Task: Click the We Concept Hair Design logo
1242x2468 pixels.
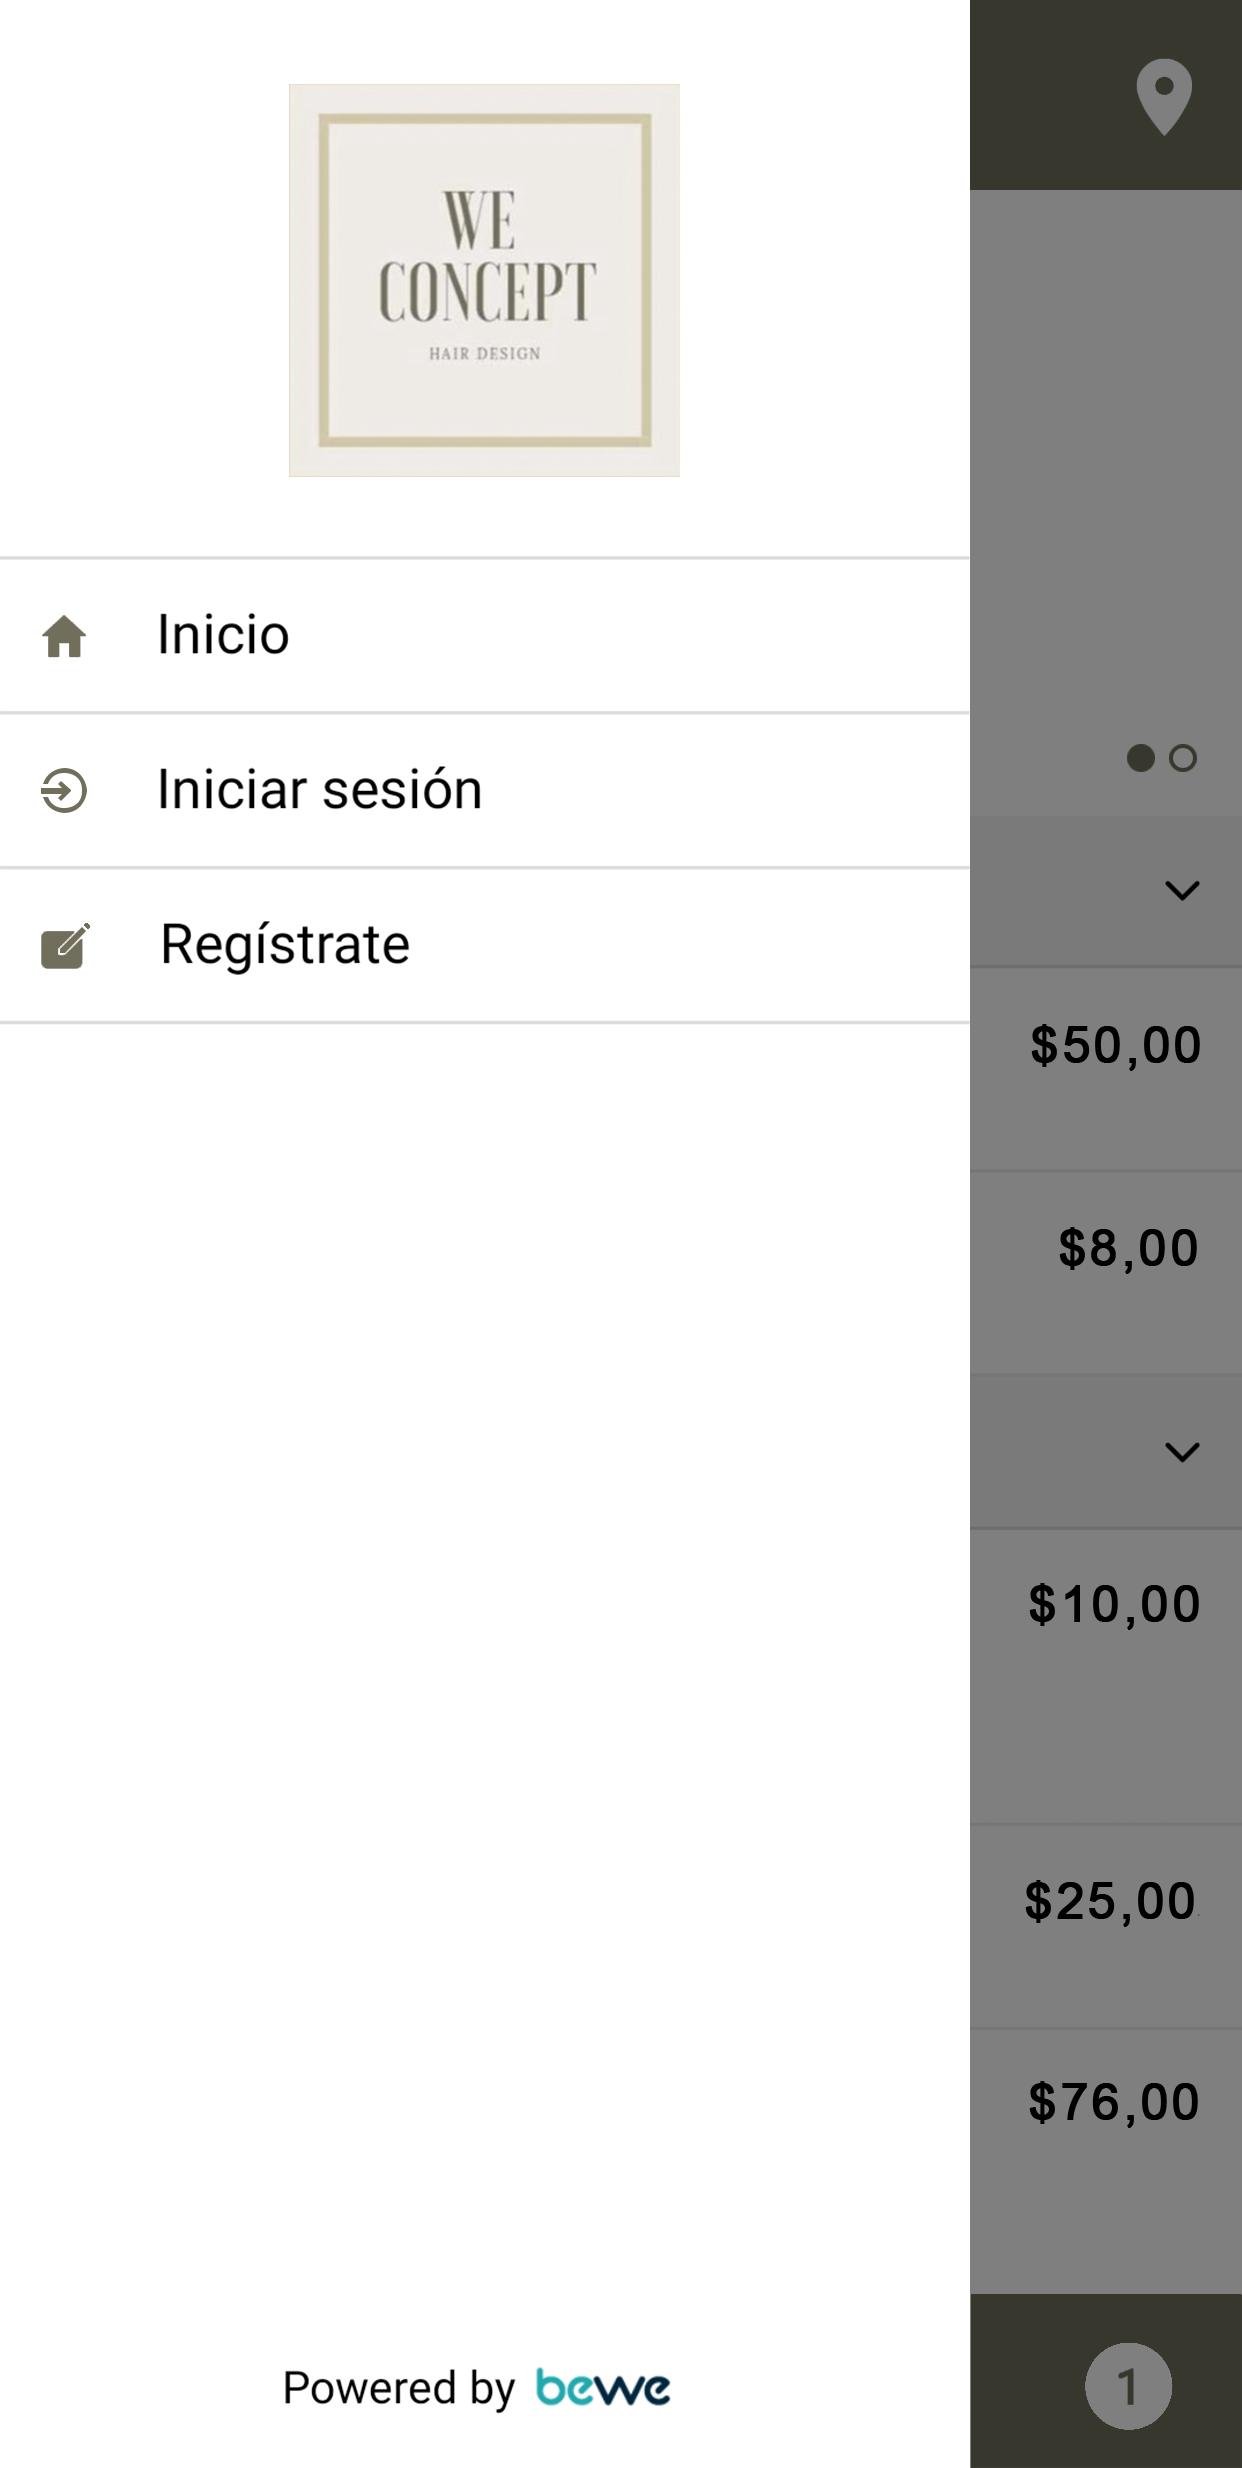Action: tap(485, 280)
